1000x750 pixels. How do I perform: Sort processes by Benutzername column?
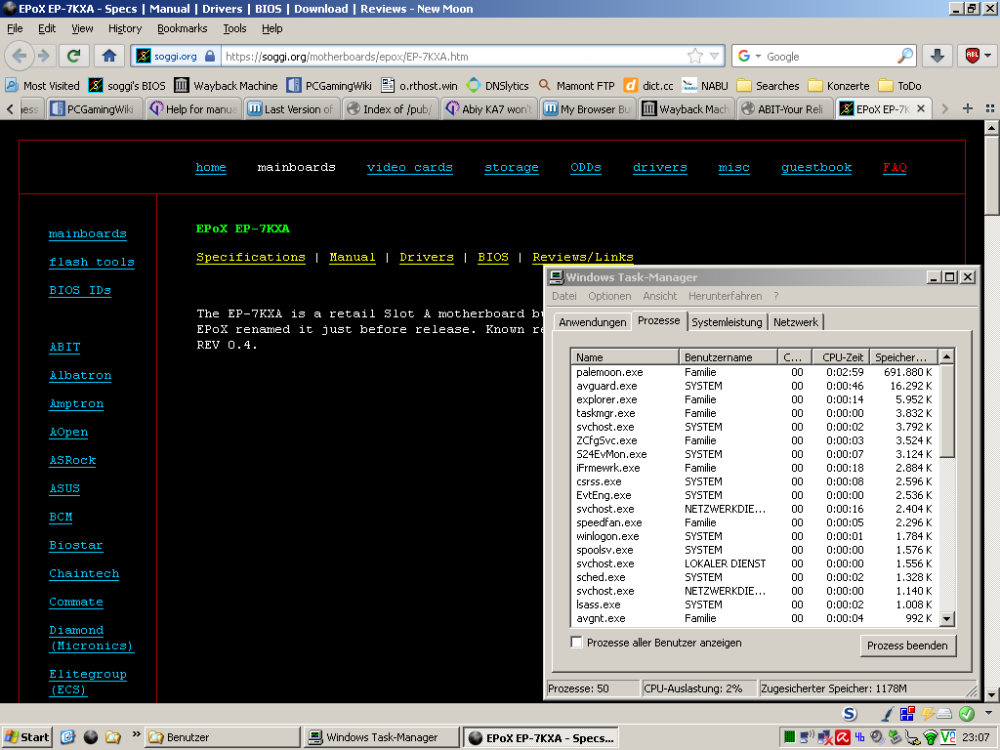click(x=728, y=357)
